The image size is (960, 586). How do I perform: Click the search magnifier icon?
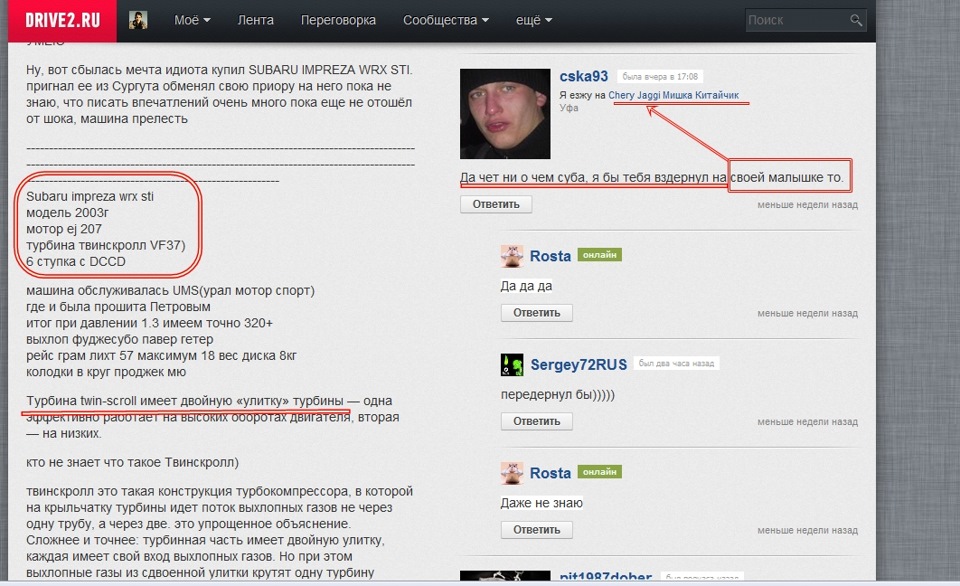[856, 20]
